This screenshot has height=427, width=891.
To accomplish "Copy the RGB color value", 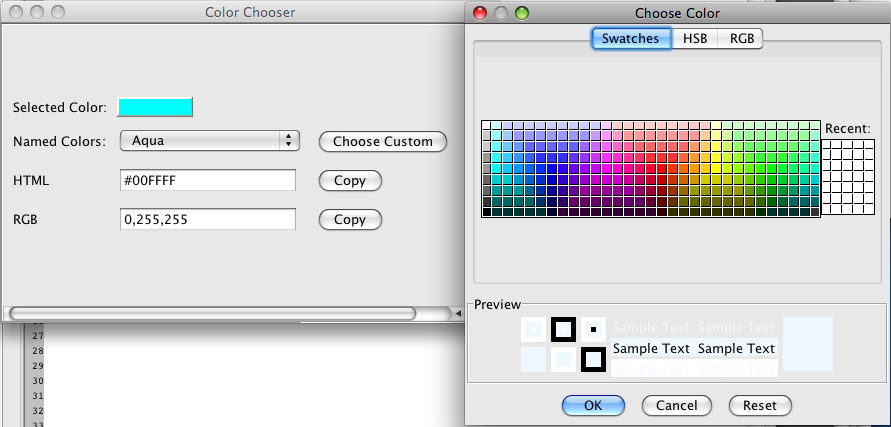I will pyautogui.click(x=350, y=219).
